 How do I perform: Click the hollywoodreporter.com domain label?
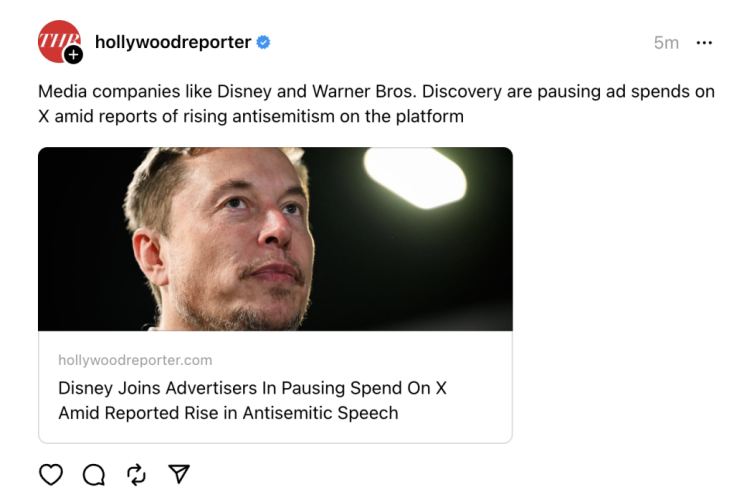[x=135, y=360]
